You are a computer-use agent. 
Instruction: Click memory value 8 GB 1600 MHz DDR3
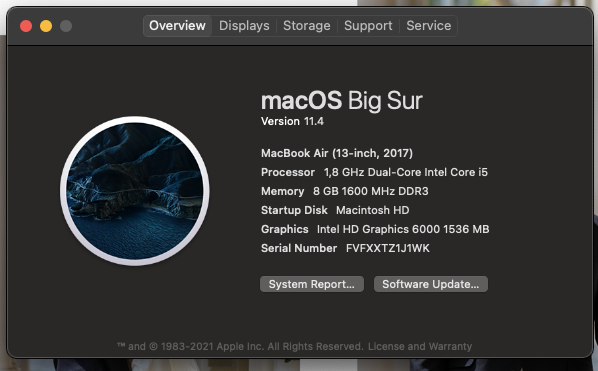coord(370,191)
